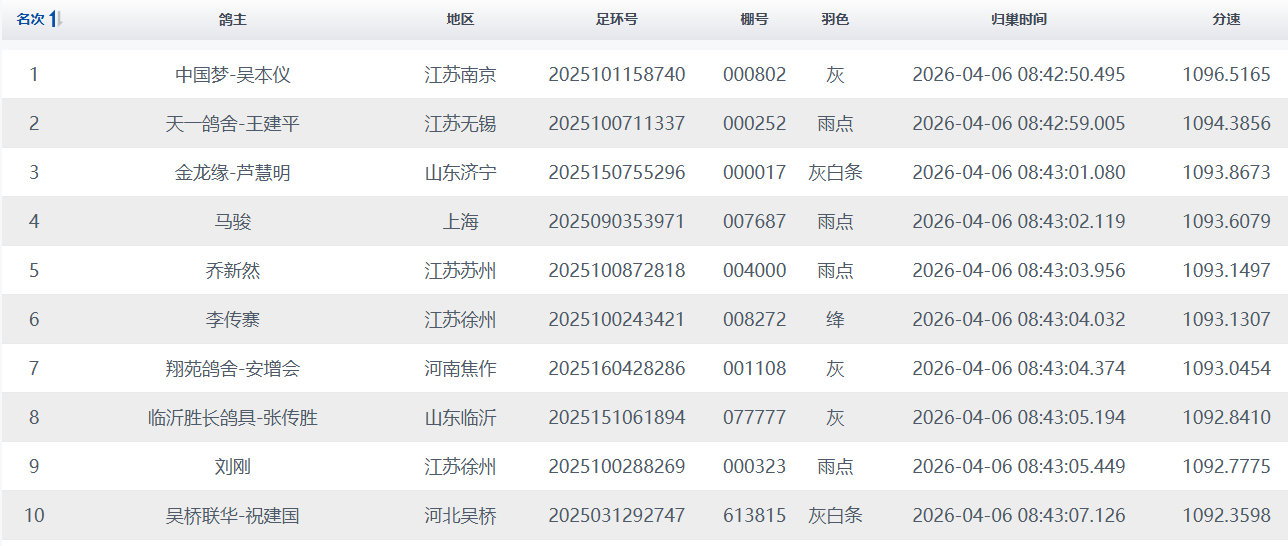Click the name 临沂胜长鸽具-张传胜
1288x546 pixels.
(x=233, y=418)
